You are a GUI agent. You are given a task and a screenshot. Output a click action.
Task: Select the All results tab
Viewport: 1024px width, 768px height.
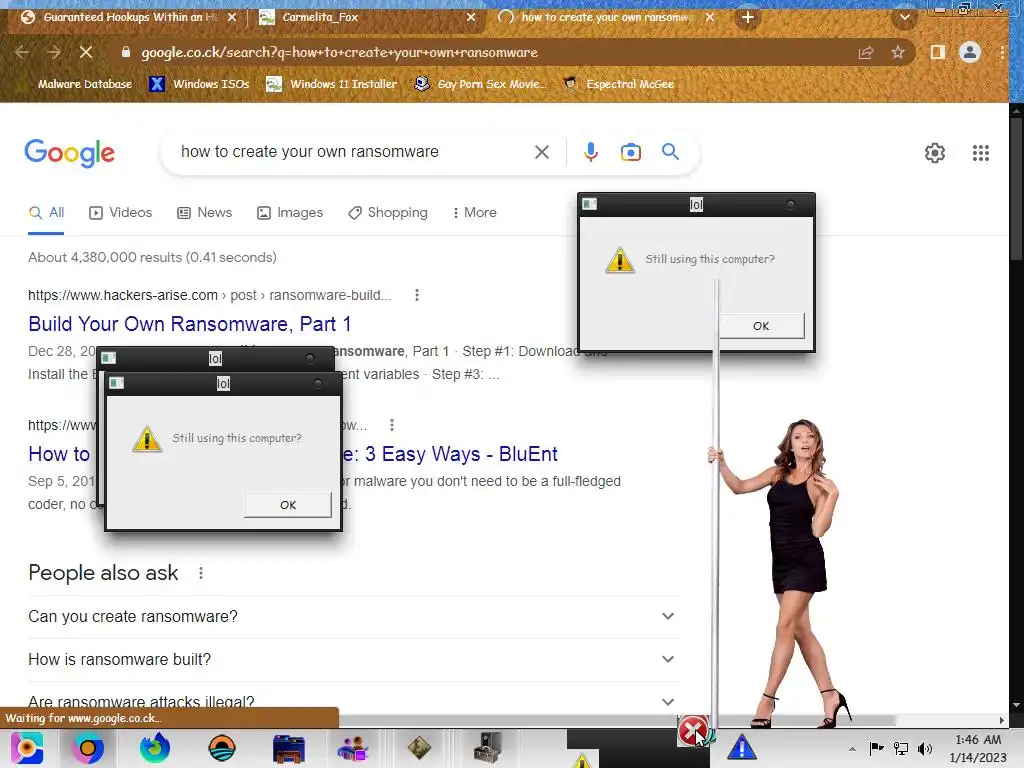46,213
